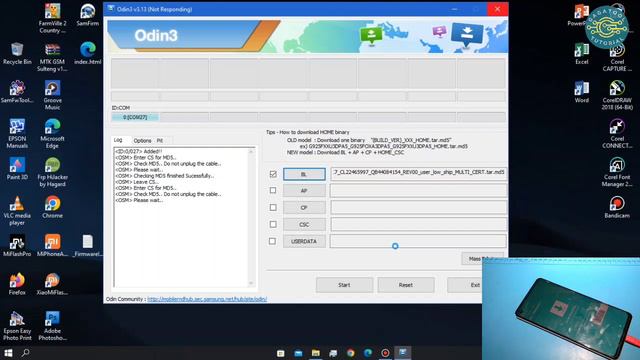Switch to Bandicam recorder in taskbar
Screen dimensions: 640x360
[x=385, y=353]
